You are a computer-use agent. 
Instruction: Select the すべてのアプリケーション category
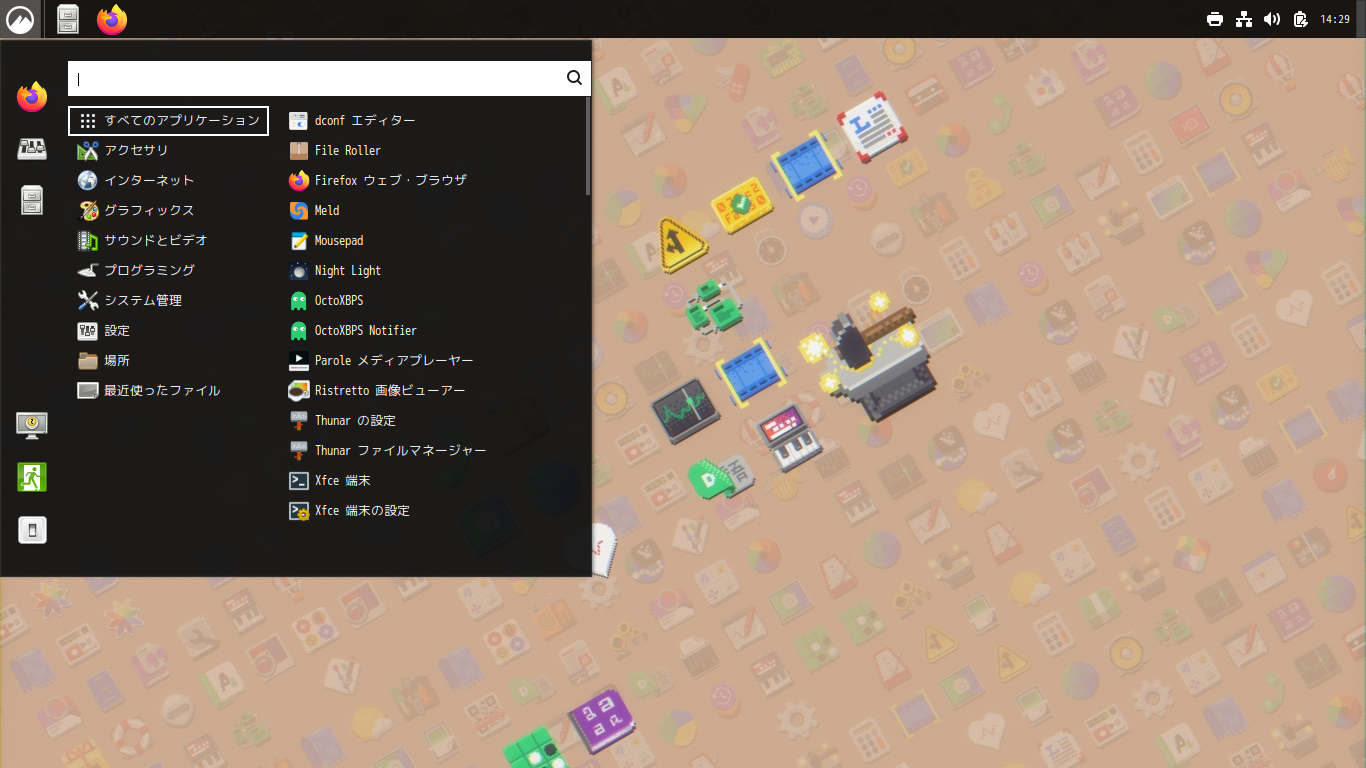pos(168,120)
